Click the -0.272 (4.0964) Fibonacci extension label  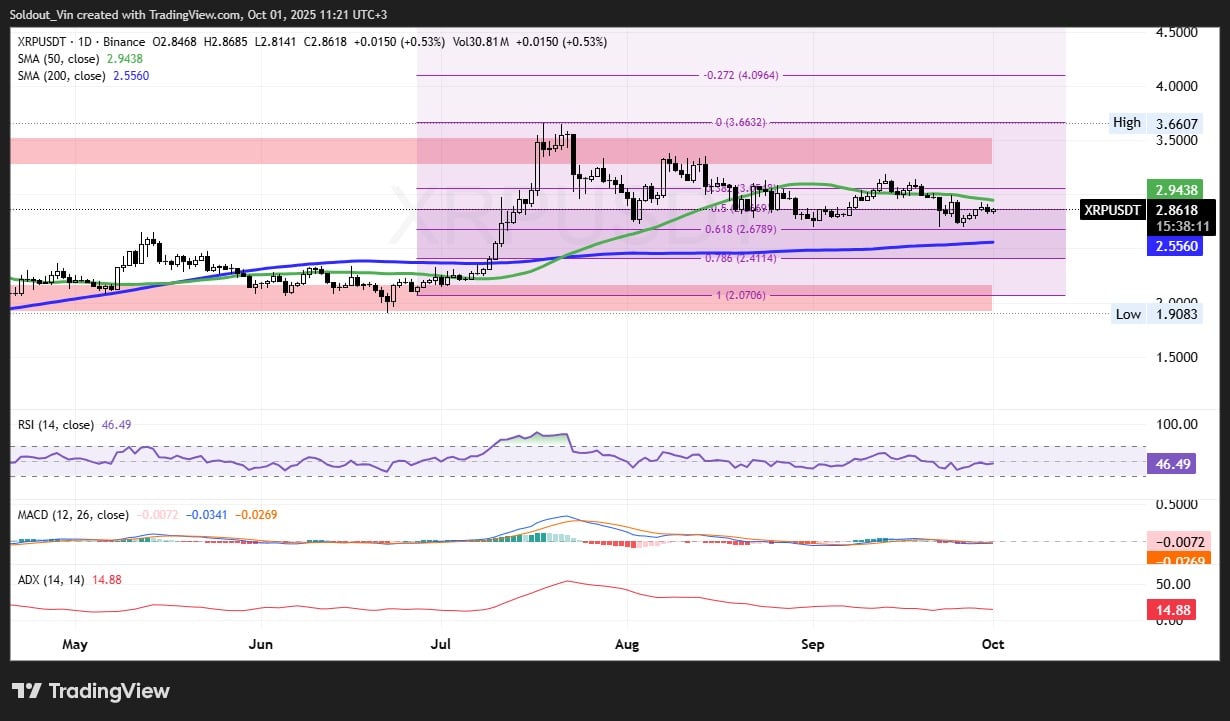[740, 75]
